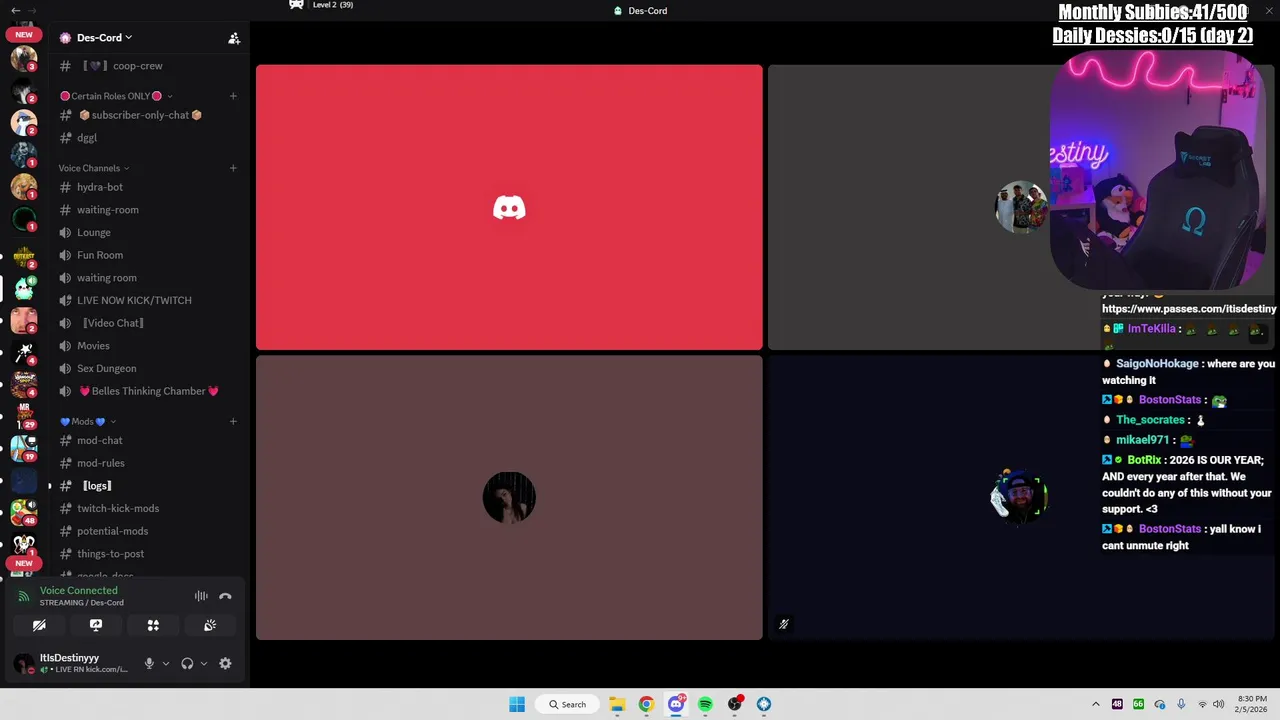The width and height of the screenshot is (1280, 720).
Task: Show hidden system tray icons
Action: pyautogui.click(x=1096, y=704)
